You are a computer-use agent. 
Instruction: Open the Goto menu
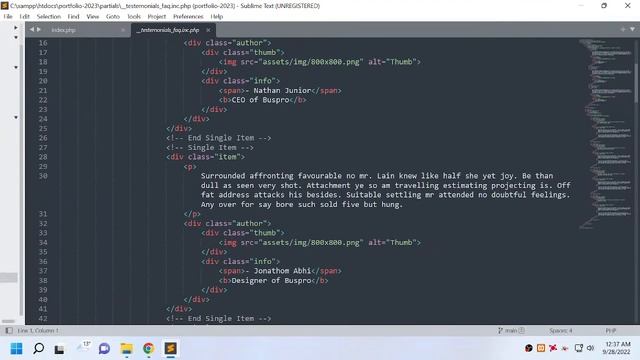coord(113,16)
